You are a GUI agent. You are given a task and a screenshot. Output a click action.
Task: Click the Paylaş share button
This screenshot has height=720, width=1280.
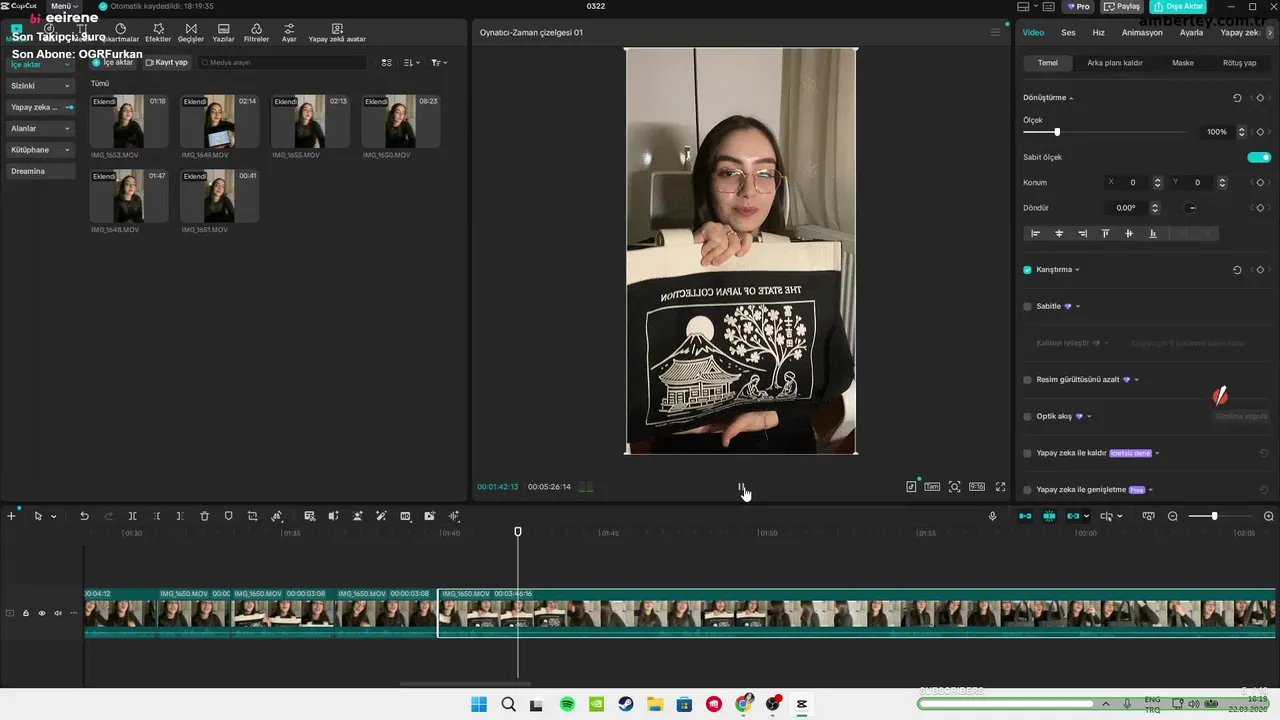(1122, 6)
